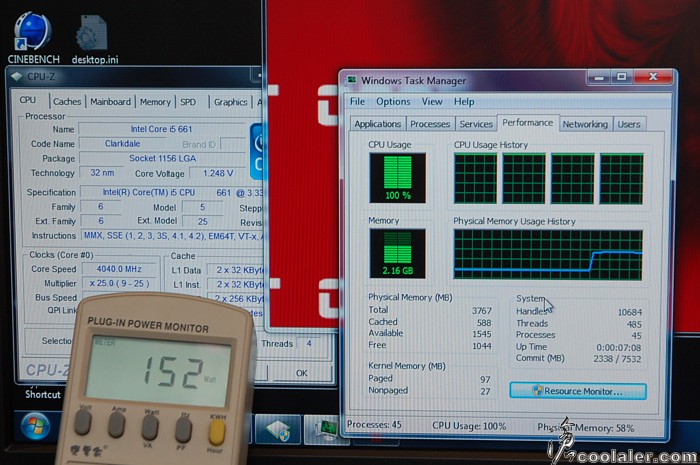Click the Instructions MMX, SSE list field

174,236
